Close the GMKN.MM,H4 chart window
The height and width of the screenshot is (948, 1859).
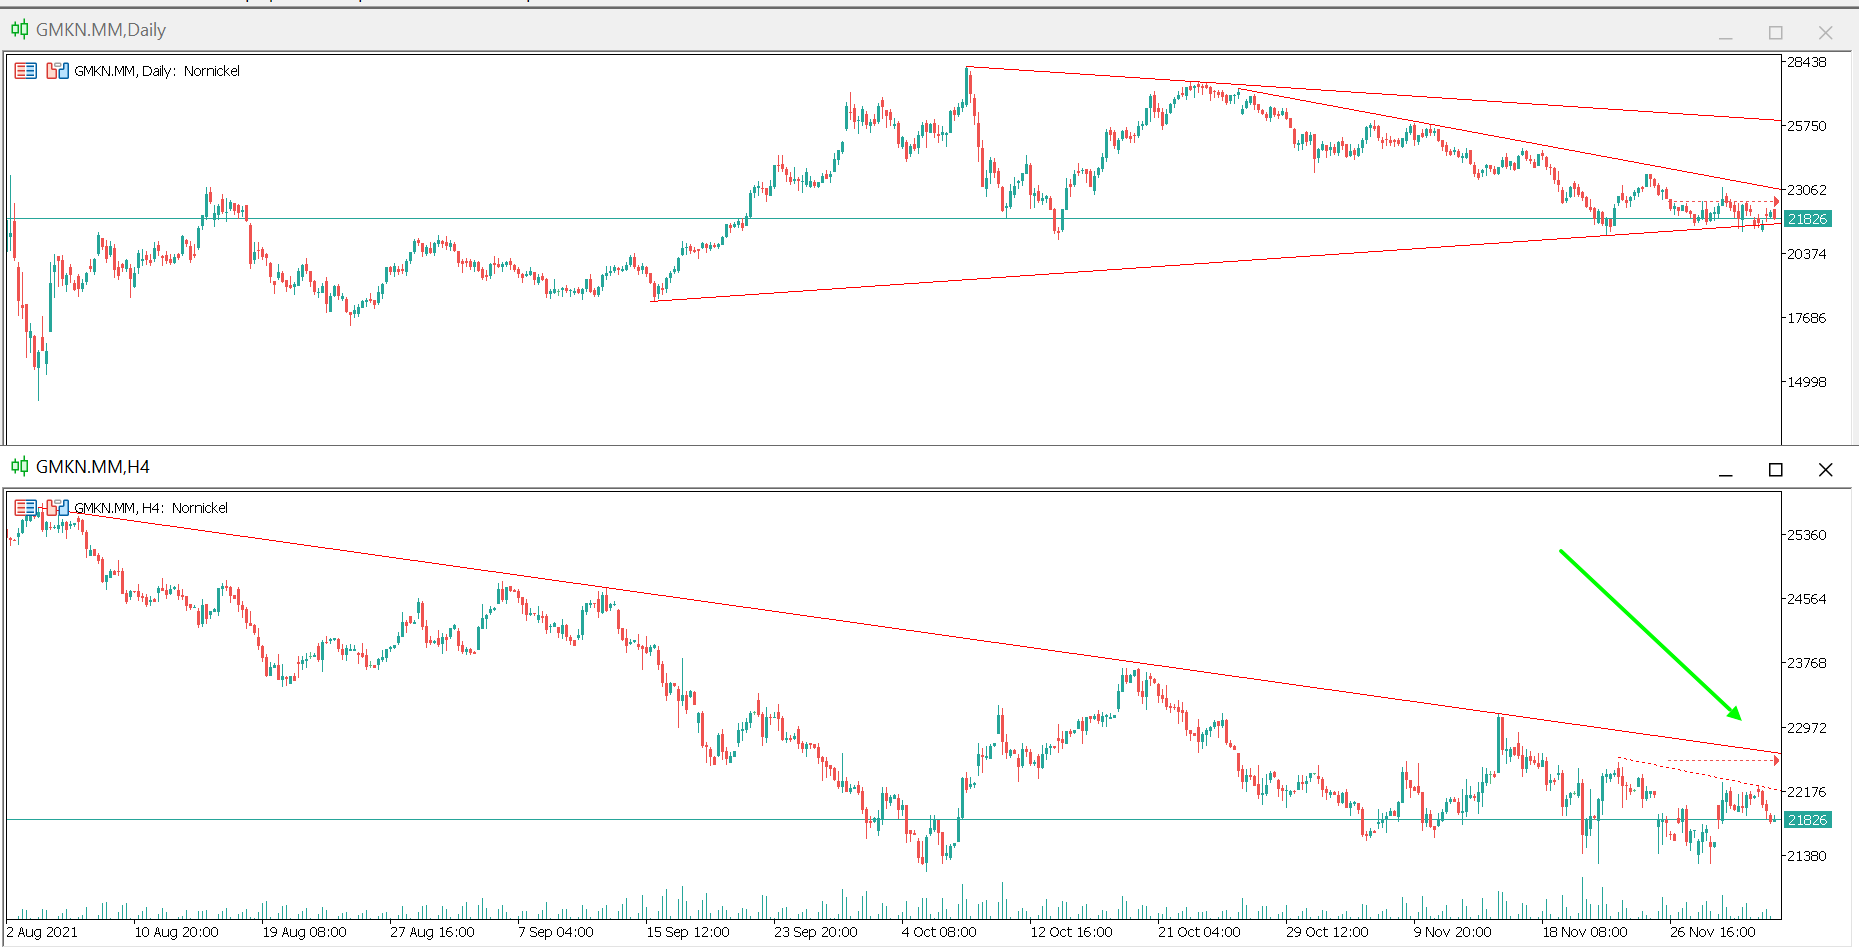pyautogui.click(x=1826, y=470)
